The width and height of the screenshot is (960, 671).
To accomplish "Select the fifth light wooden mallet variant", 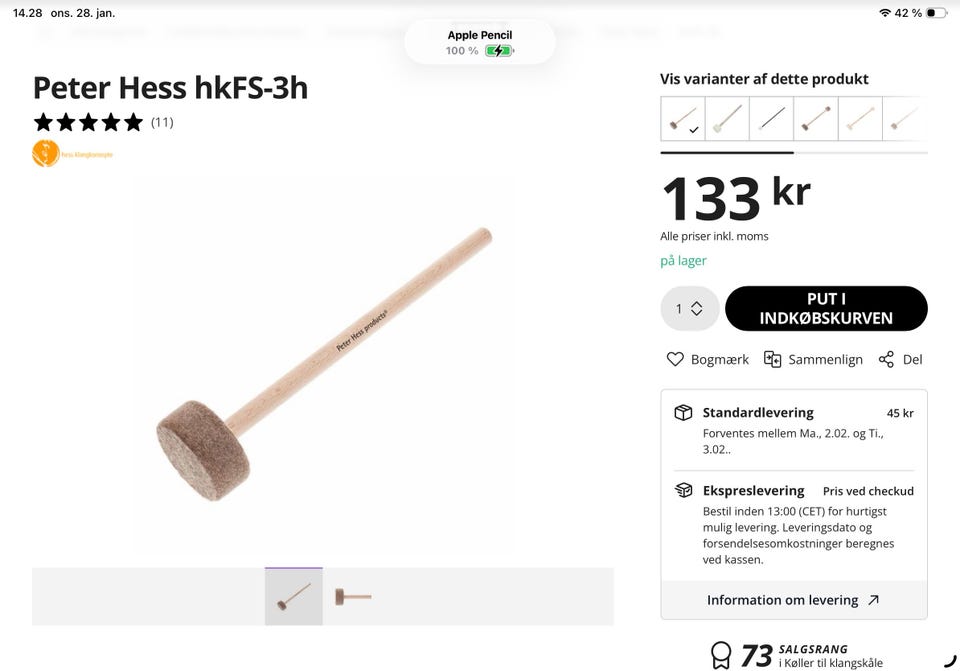I will tap(859, 119).
